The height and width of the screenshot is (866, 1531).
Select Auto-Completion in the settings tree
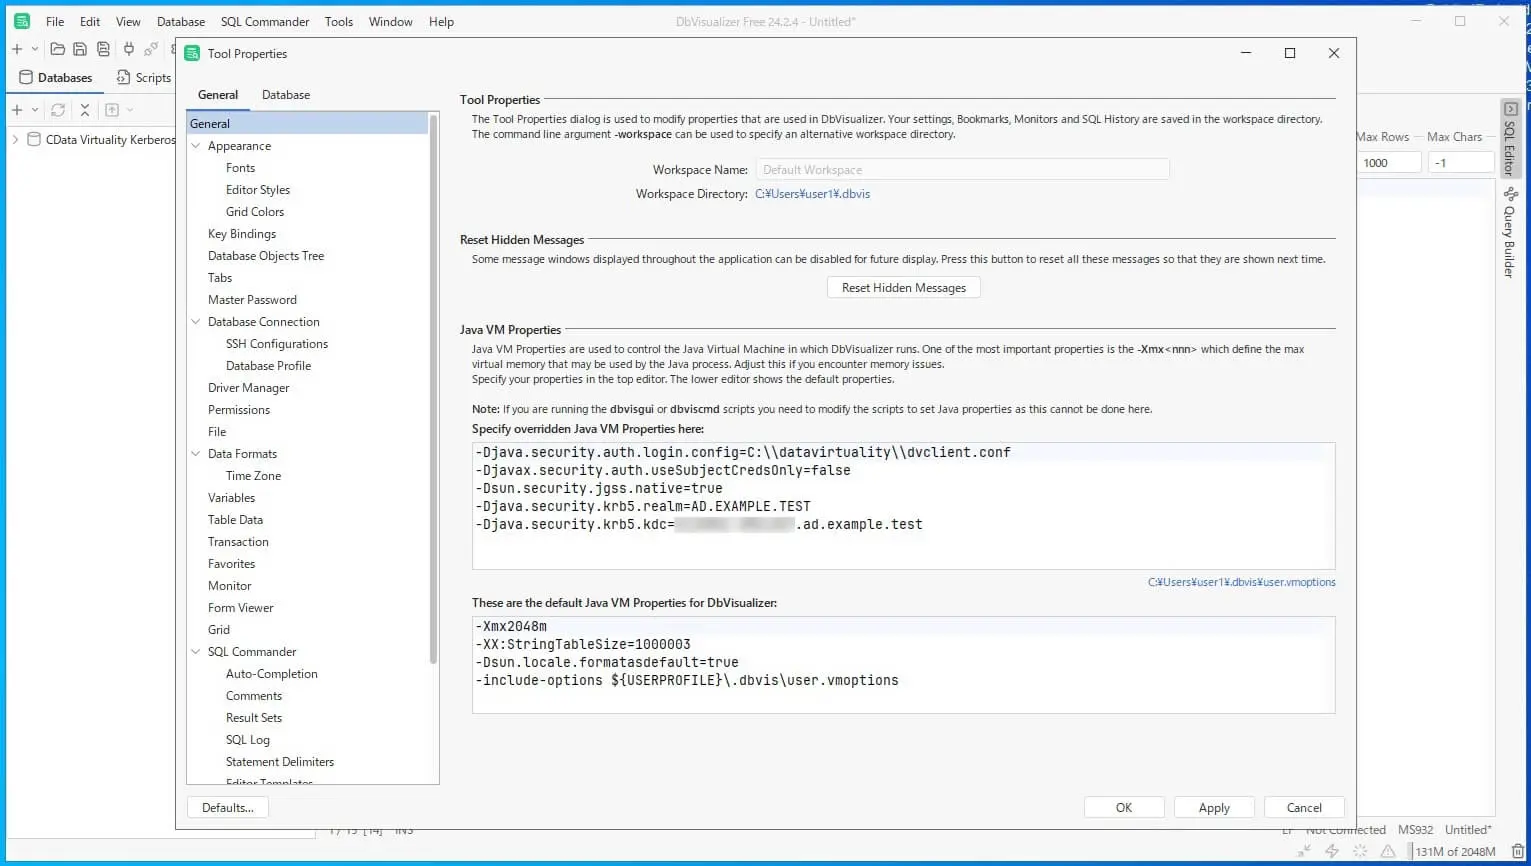pos(272,674)
